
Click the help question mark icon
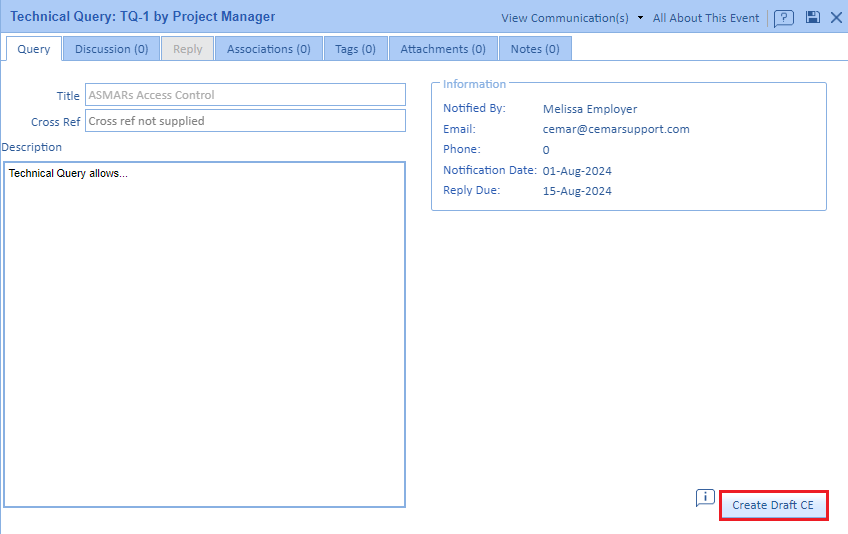pyautogui.click(x=784, y=18)
